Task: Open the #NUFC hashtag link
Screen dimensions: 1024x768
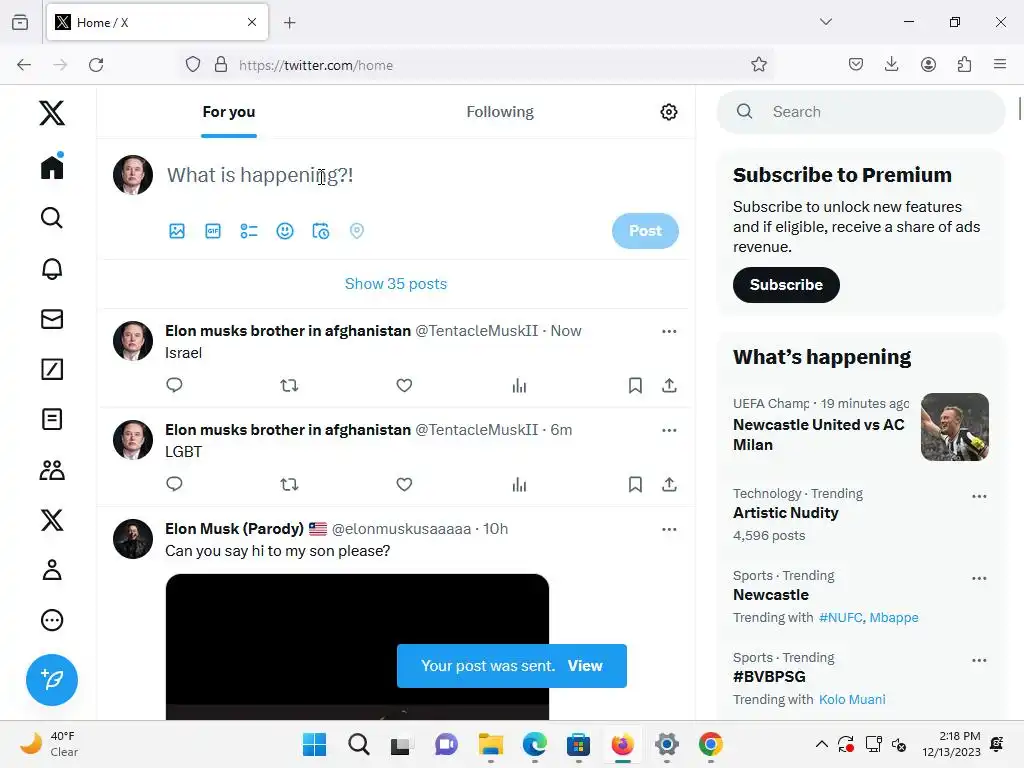Action: point(841,617)
